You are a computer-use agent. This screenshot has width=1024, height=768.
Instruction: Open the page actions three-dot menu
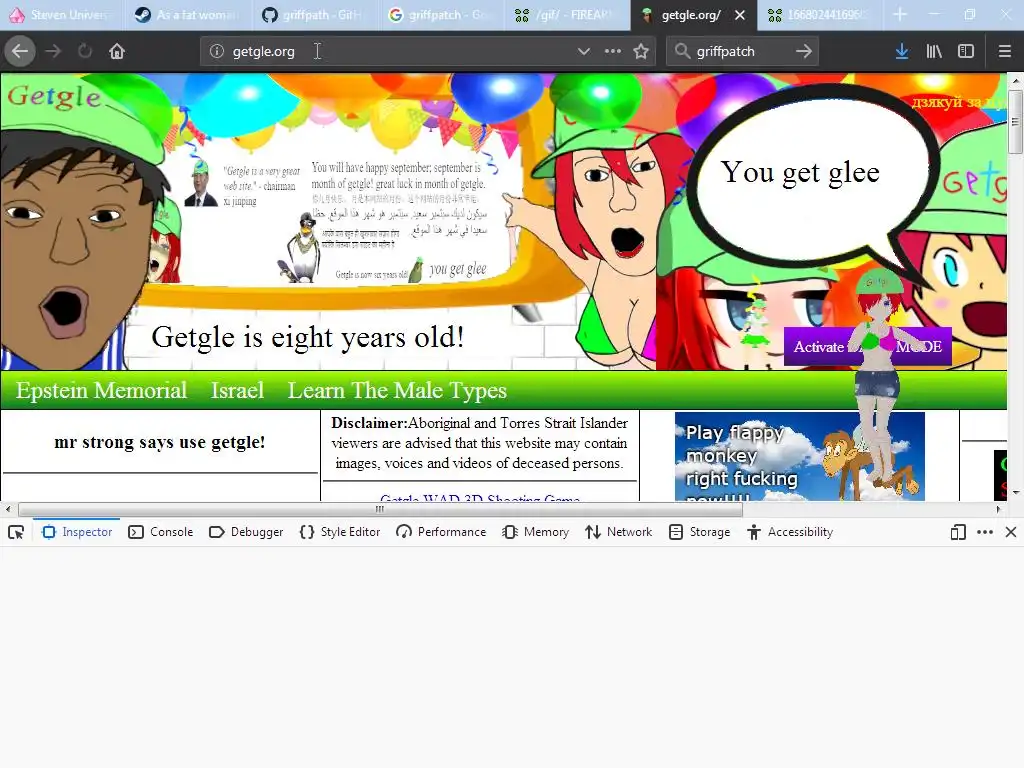(613, 51)
